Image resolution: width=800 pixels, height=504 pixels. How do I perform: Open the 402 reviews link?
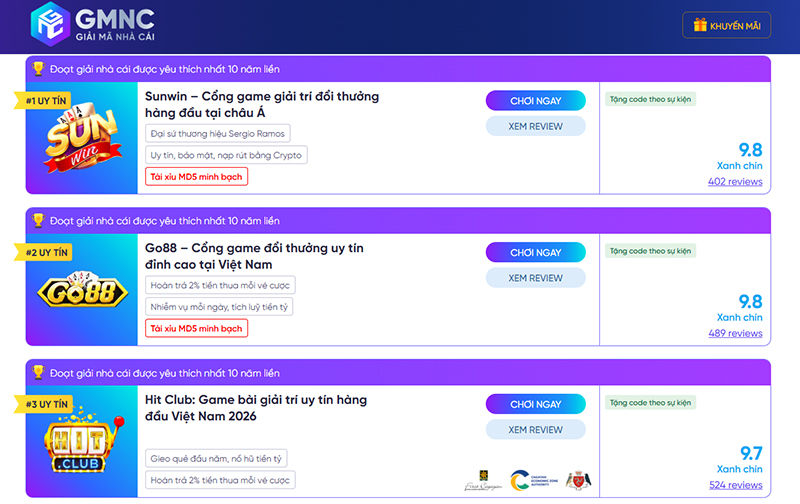pyautogui.click(x=734, y=182)
